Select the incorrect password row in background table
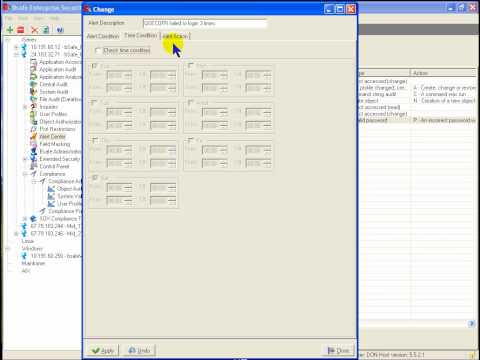Screen dimensions: 480x360 (x=417, y=120)
